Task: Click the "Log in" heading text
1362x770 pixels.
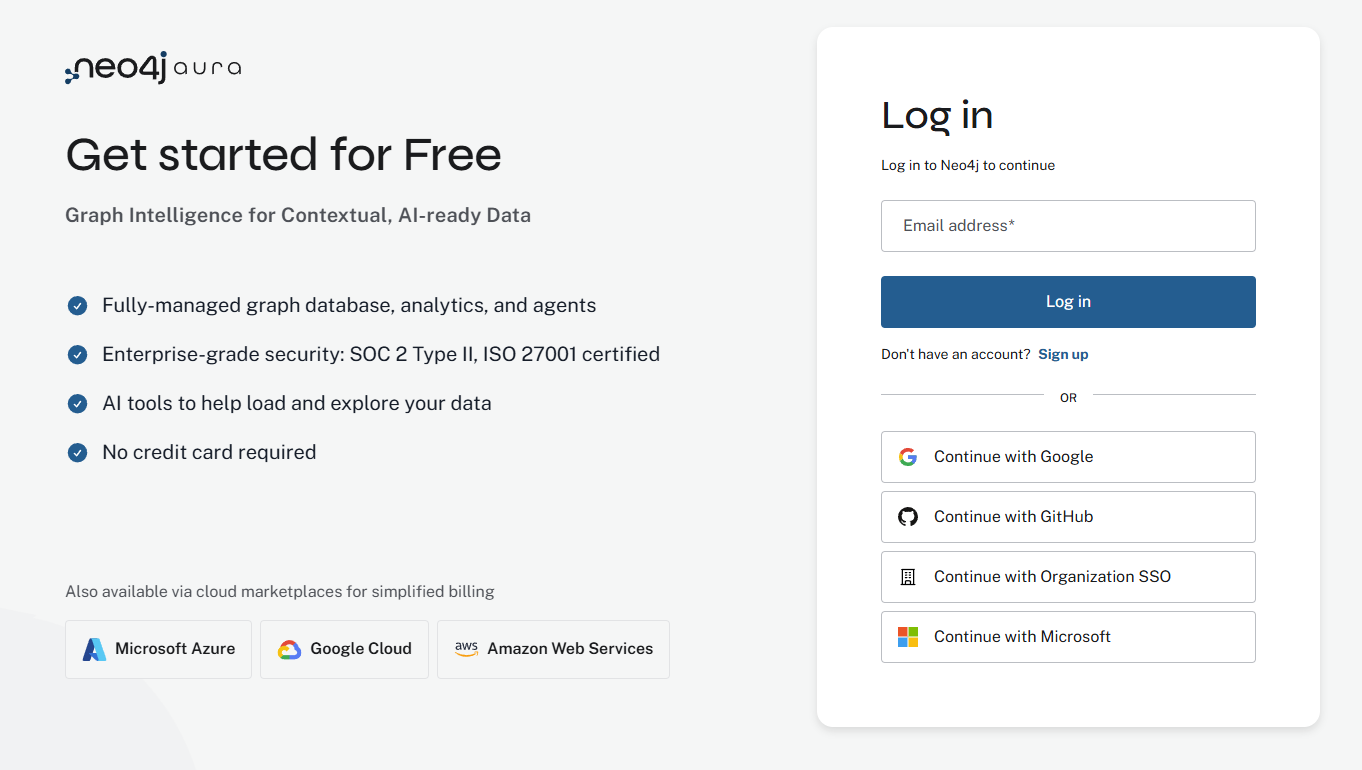Action: click(x=937, y=115)
